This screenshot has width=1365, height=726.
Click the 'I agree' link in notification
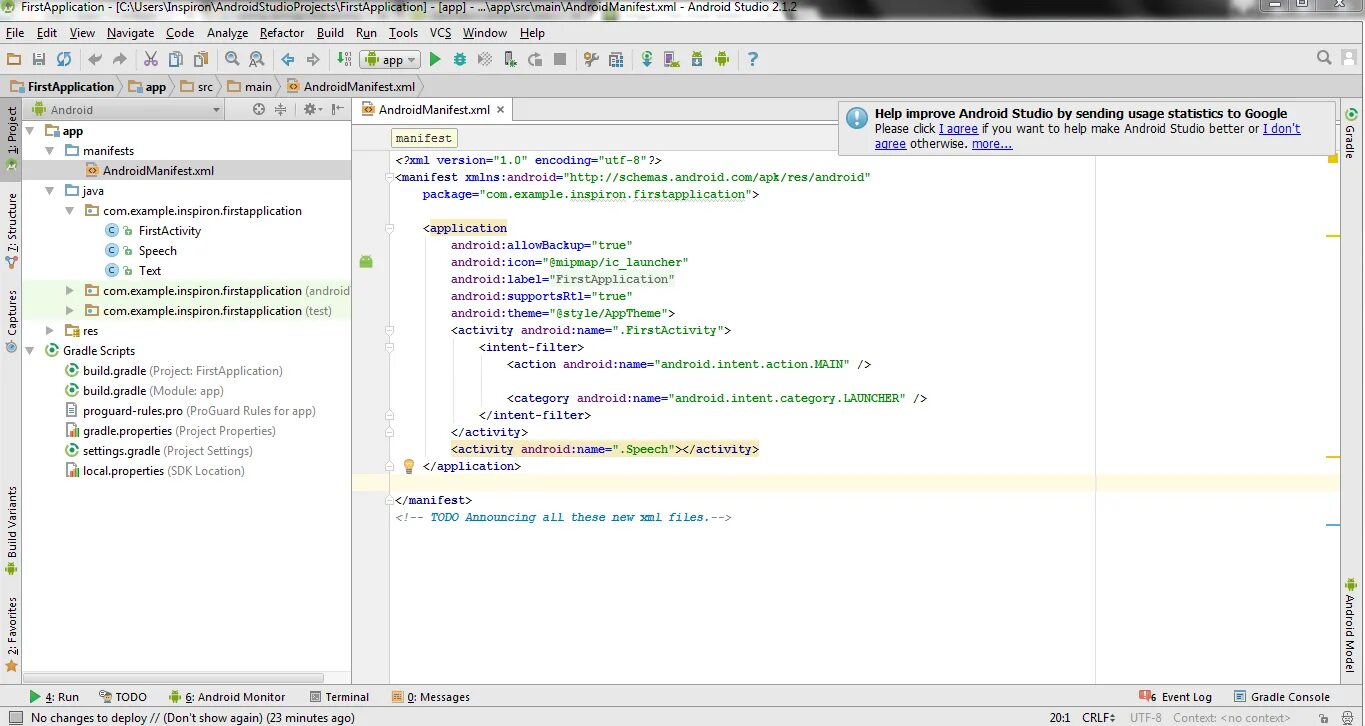[x=958, y=129]
